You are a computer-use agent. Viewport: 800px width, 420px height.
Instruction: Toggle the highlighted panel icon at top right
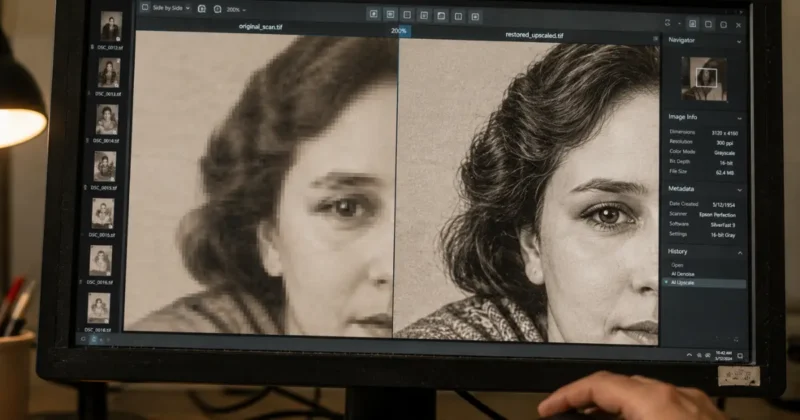692,23
